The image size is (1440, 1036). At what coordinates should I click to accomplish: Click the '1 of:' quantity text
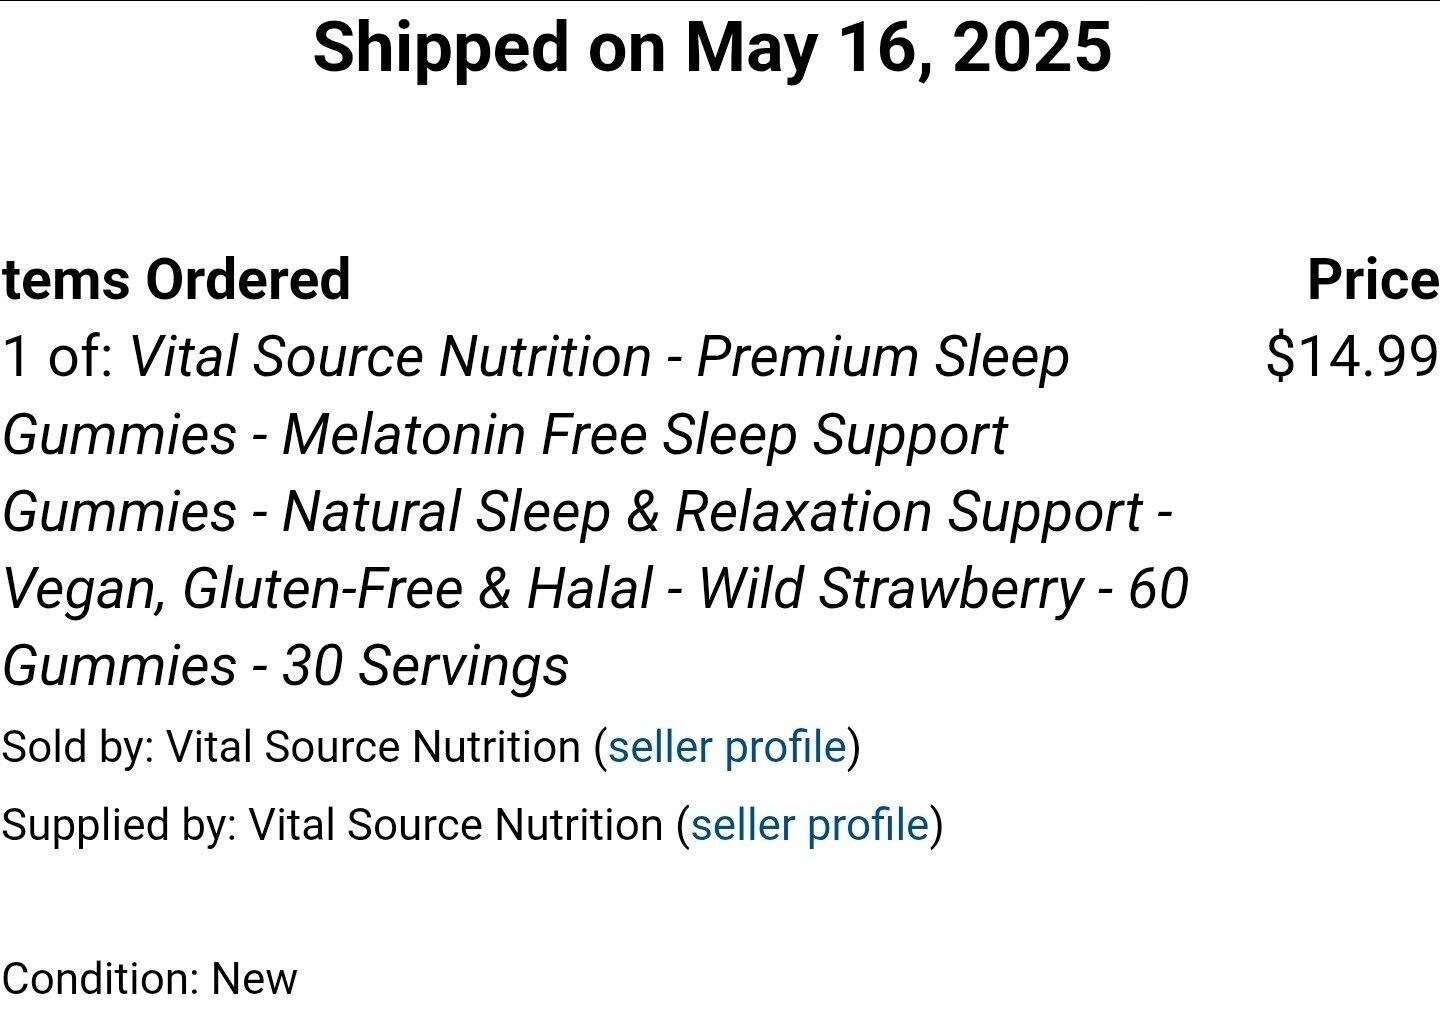(x=59, y=357)
